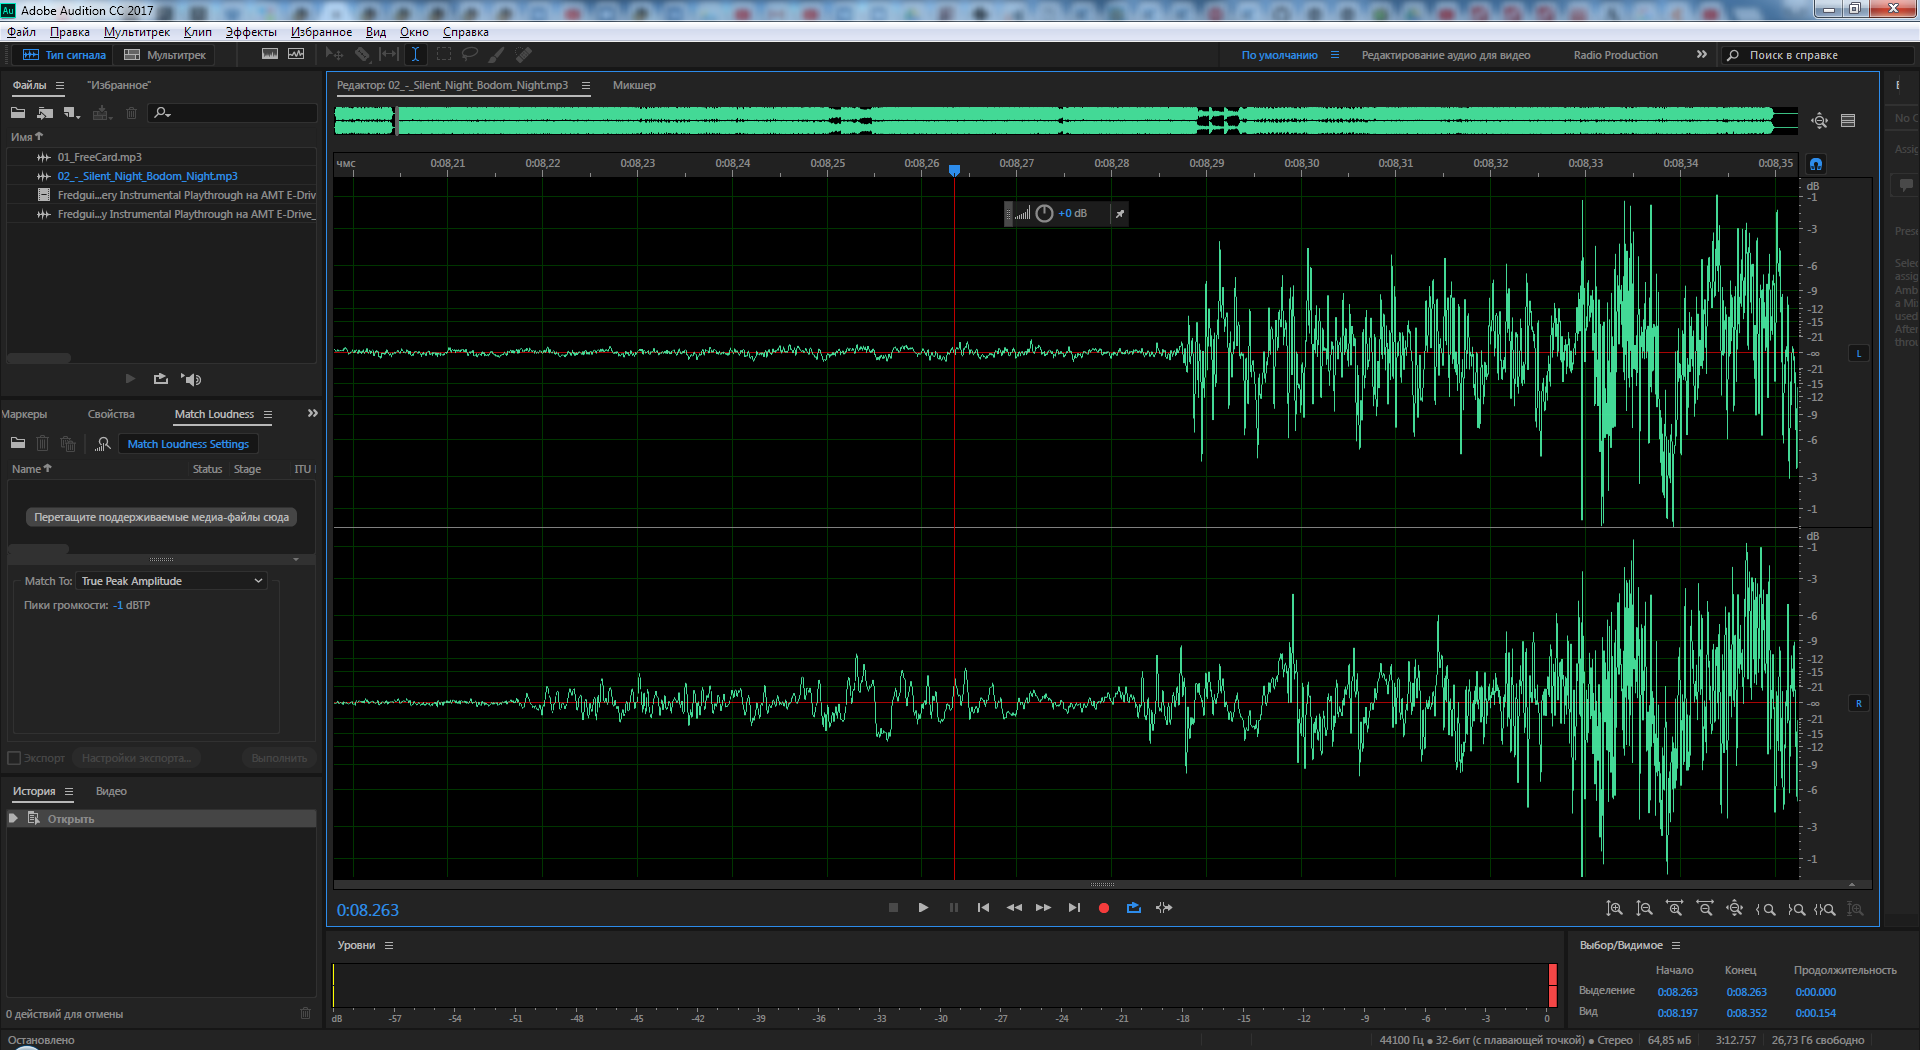Zoom in amplitude icon
Viewport: 1920px width, 1050px height.
point(1614,909)
